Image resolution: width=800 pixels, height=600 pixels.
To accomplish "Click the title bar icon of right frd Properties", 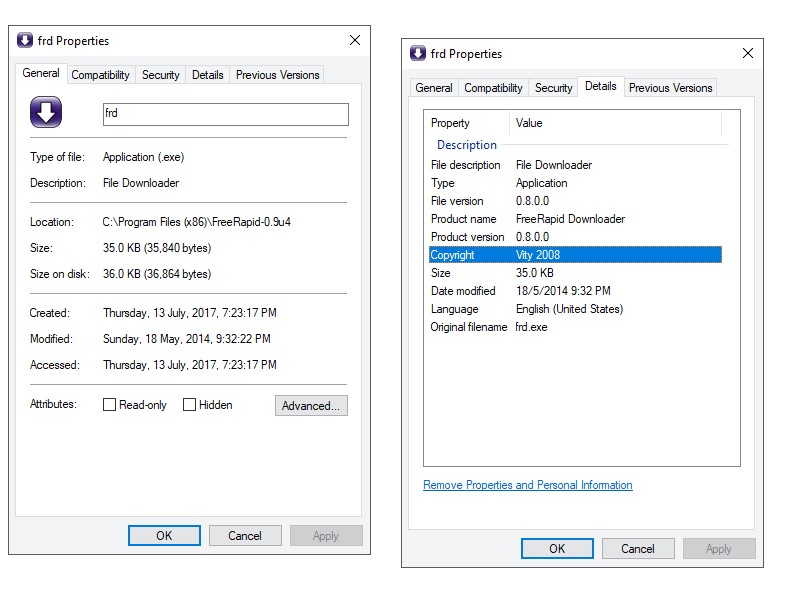I will pos(418,54).
